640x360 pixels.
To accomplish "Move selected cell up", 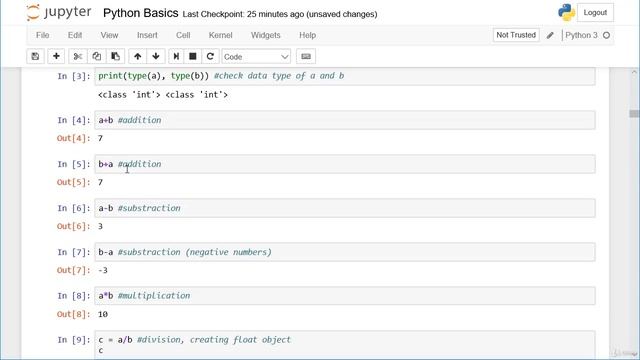I will [138, 56].
